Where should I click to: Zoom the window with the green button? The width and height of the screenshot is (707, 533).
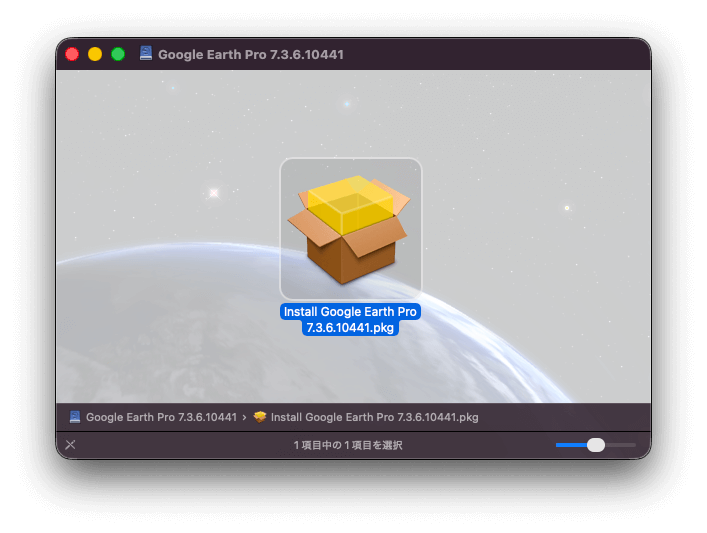[118, 54]
